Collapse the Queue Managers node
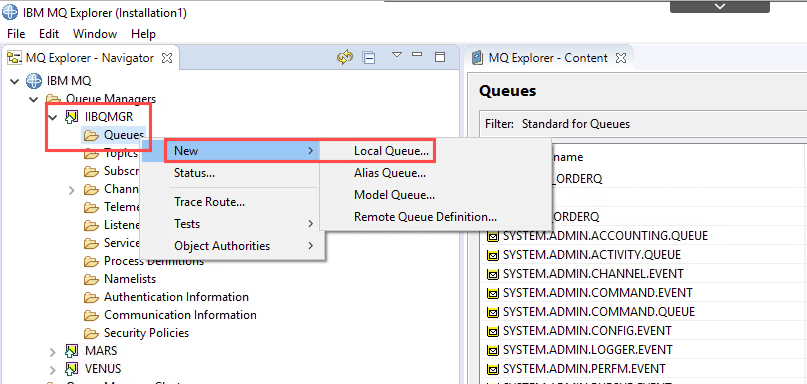The image size is (807, 384). [x=33, y=99]
